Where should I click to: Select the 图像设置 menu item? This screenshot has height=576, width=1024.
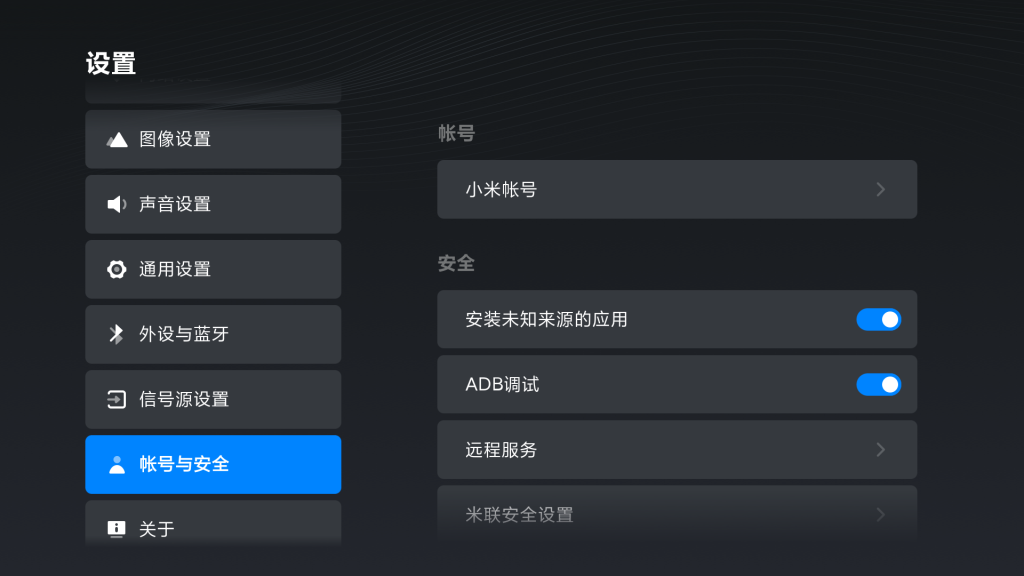(213, 139)
